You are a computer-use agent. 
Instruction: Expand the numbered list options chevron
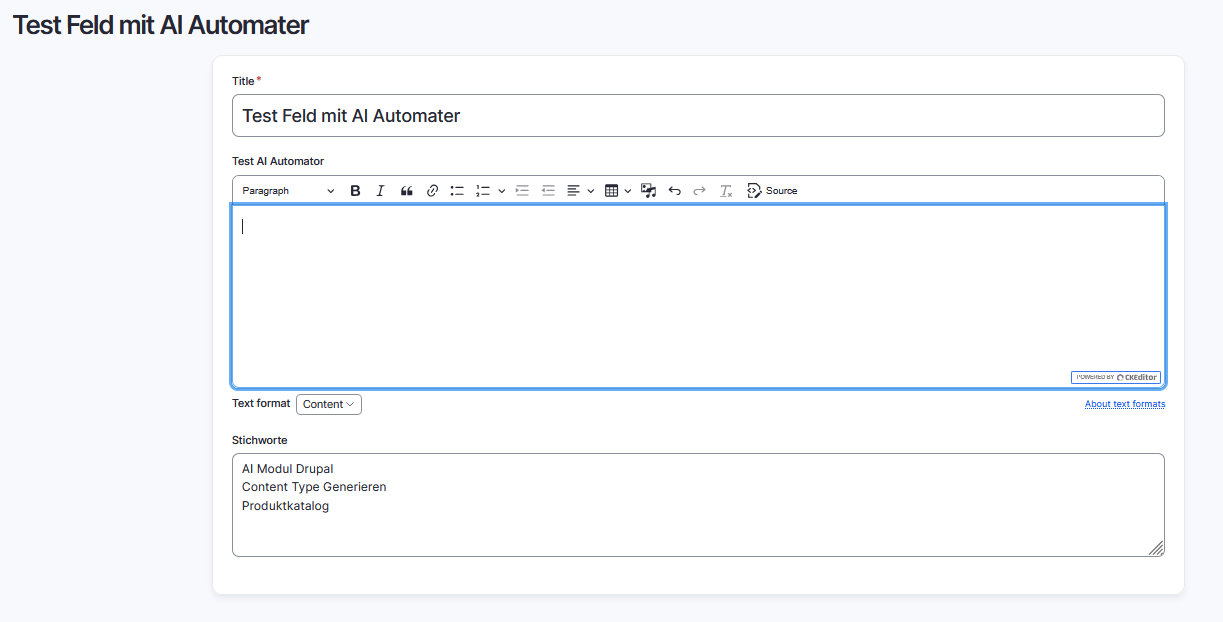[x=501, y=190]
